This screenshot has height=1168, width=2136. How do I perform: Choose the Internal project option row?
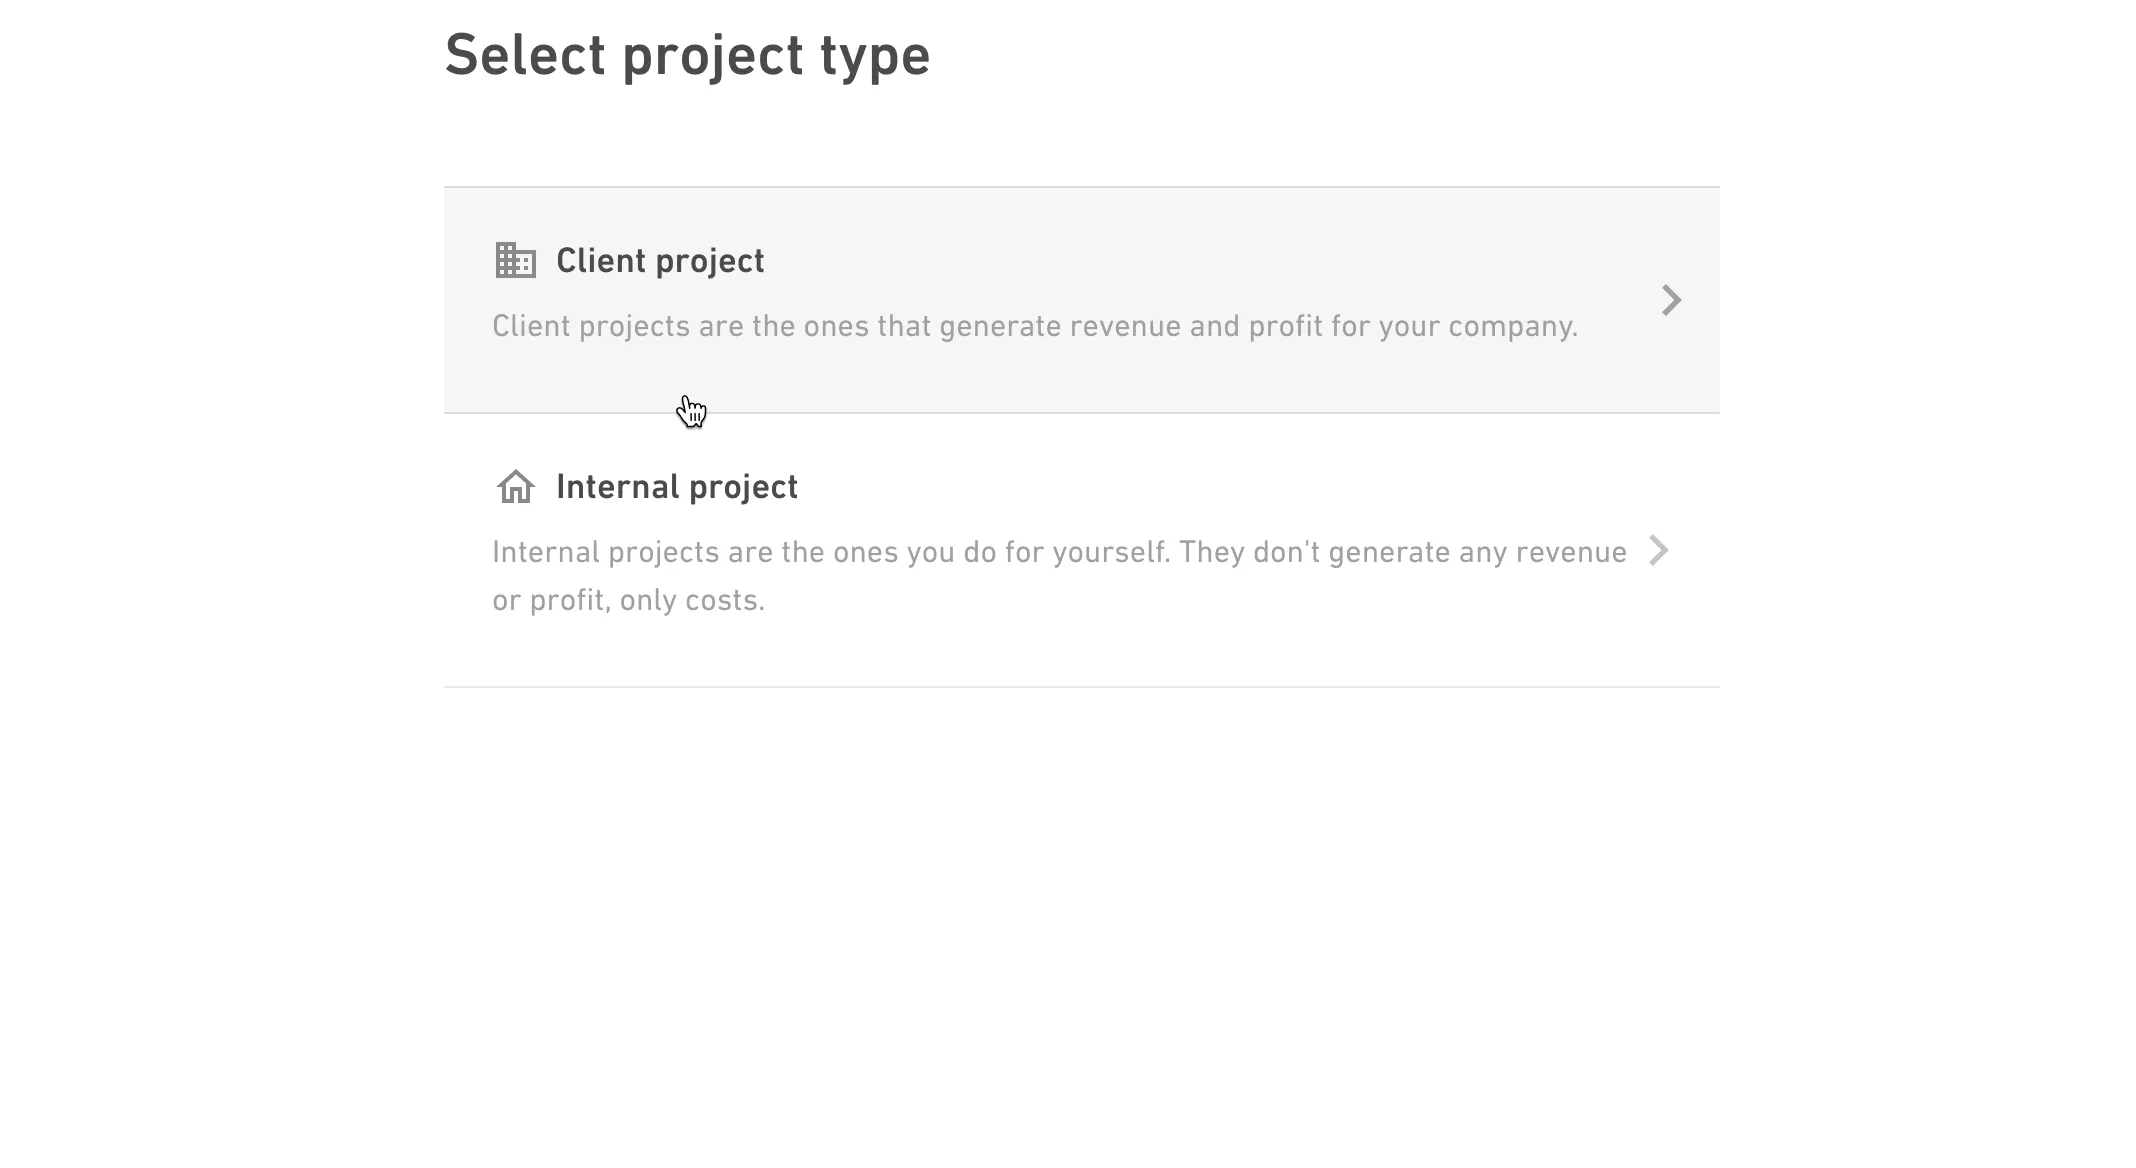click(x=1082, y=550)
